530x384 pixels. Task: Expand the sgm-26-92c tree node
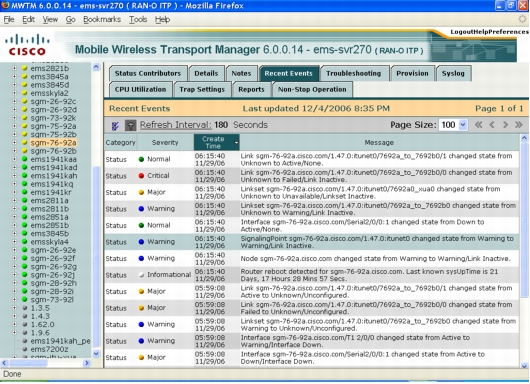click(14, 101)
